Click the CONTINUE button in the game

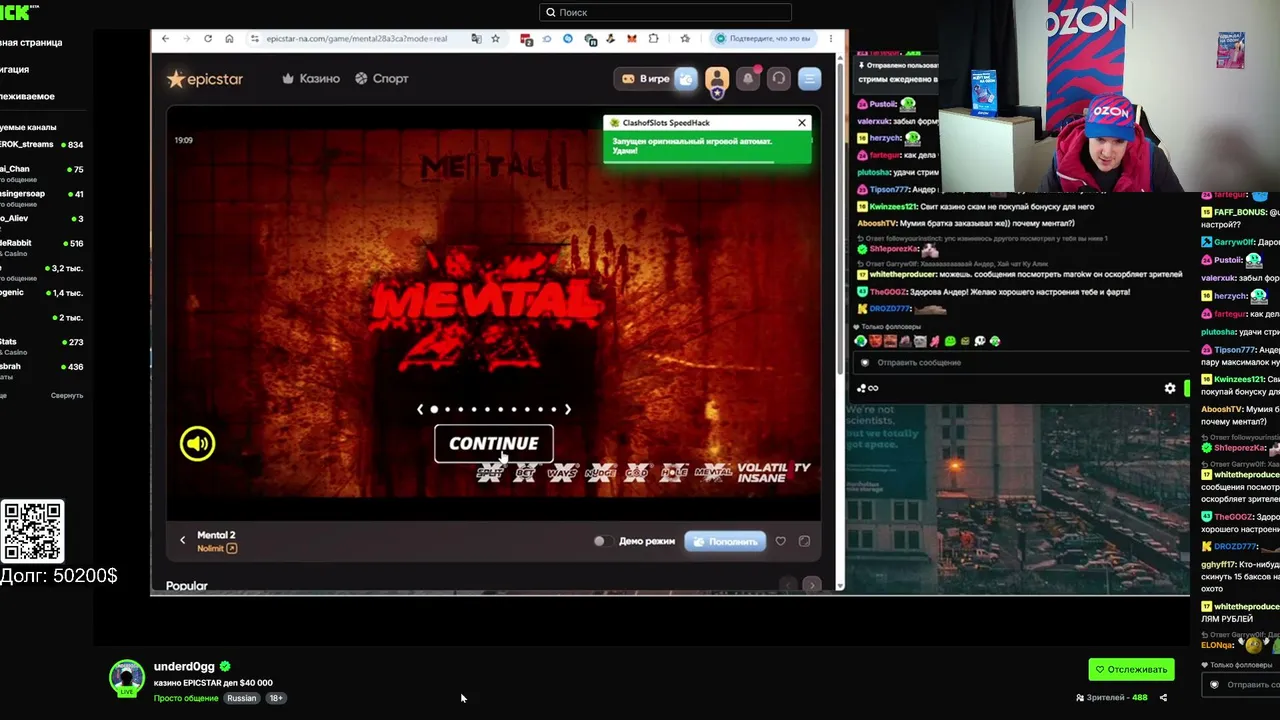(x=494, y=443)
